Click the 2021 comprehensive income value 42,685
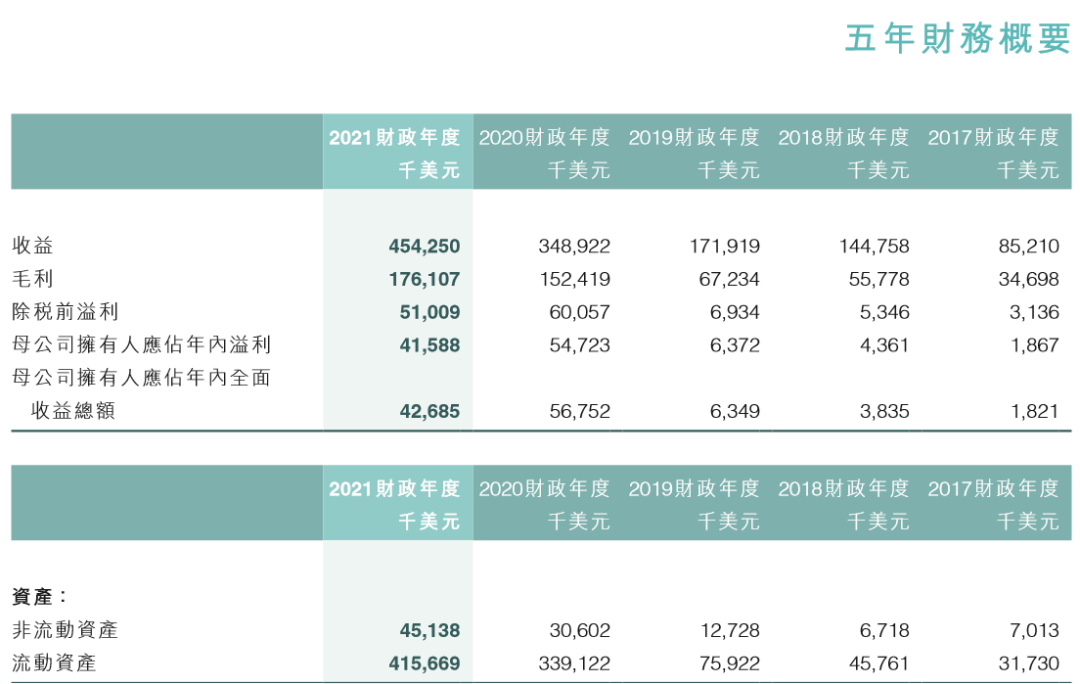Image resolution: width=1080 pixels, height=684 pixels. pyautogui.click(x=430, y=411)
